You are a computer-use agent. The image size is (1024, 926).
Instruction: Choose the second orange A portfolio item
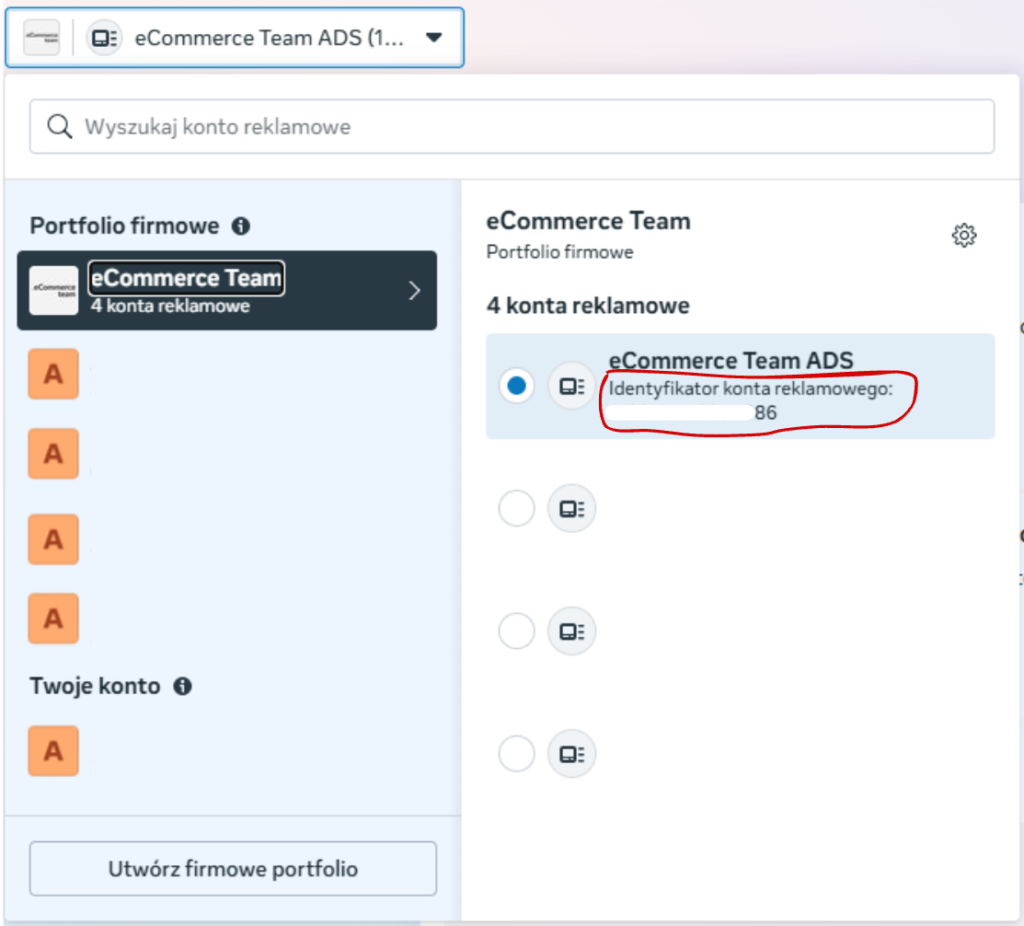click(x=53, y=454)
